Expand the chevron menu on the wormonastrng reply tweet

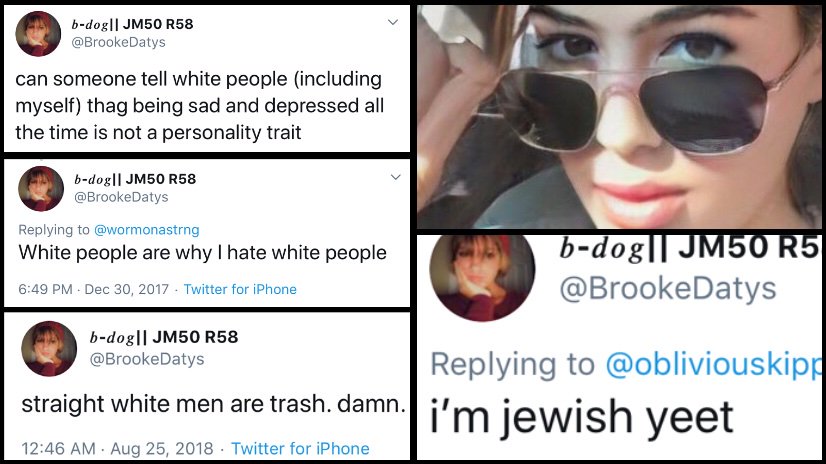pos(396,177)
